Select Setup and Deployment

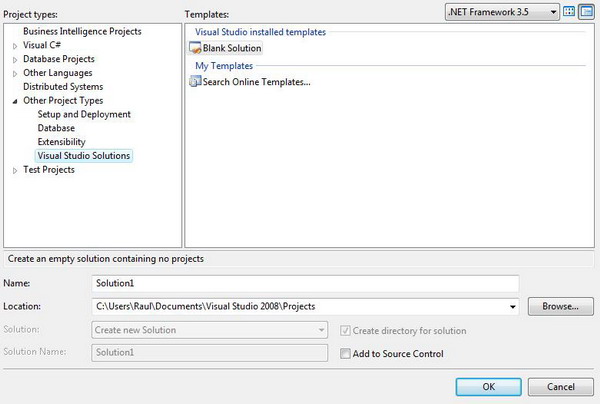[x=84, y=114]
